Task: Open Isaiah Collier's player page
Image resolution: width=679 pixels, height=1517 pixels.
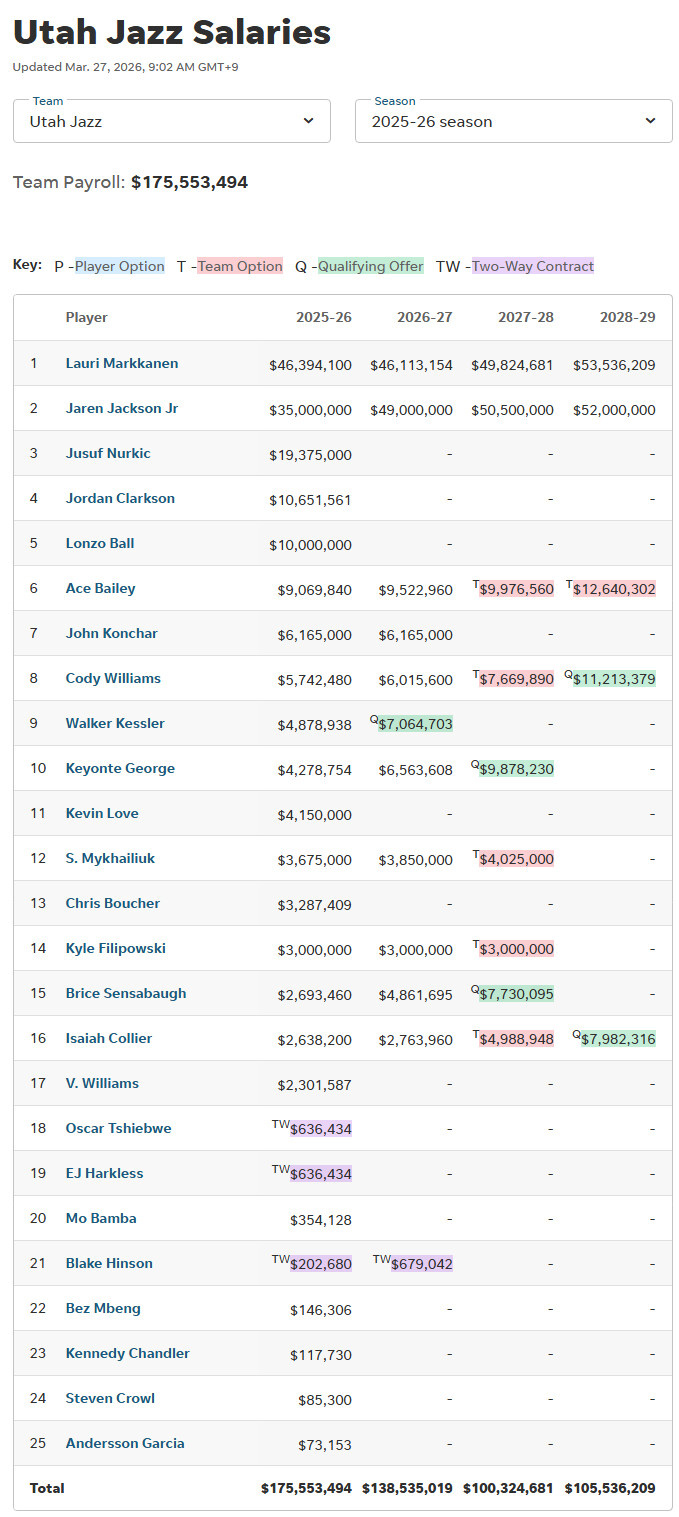Action: coord(109,1038)
